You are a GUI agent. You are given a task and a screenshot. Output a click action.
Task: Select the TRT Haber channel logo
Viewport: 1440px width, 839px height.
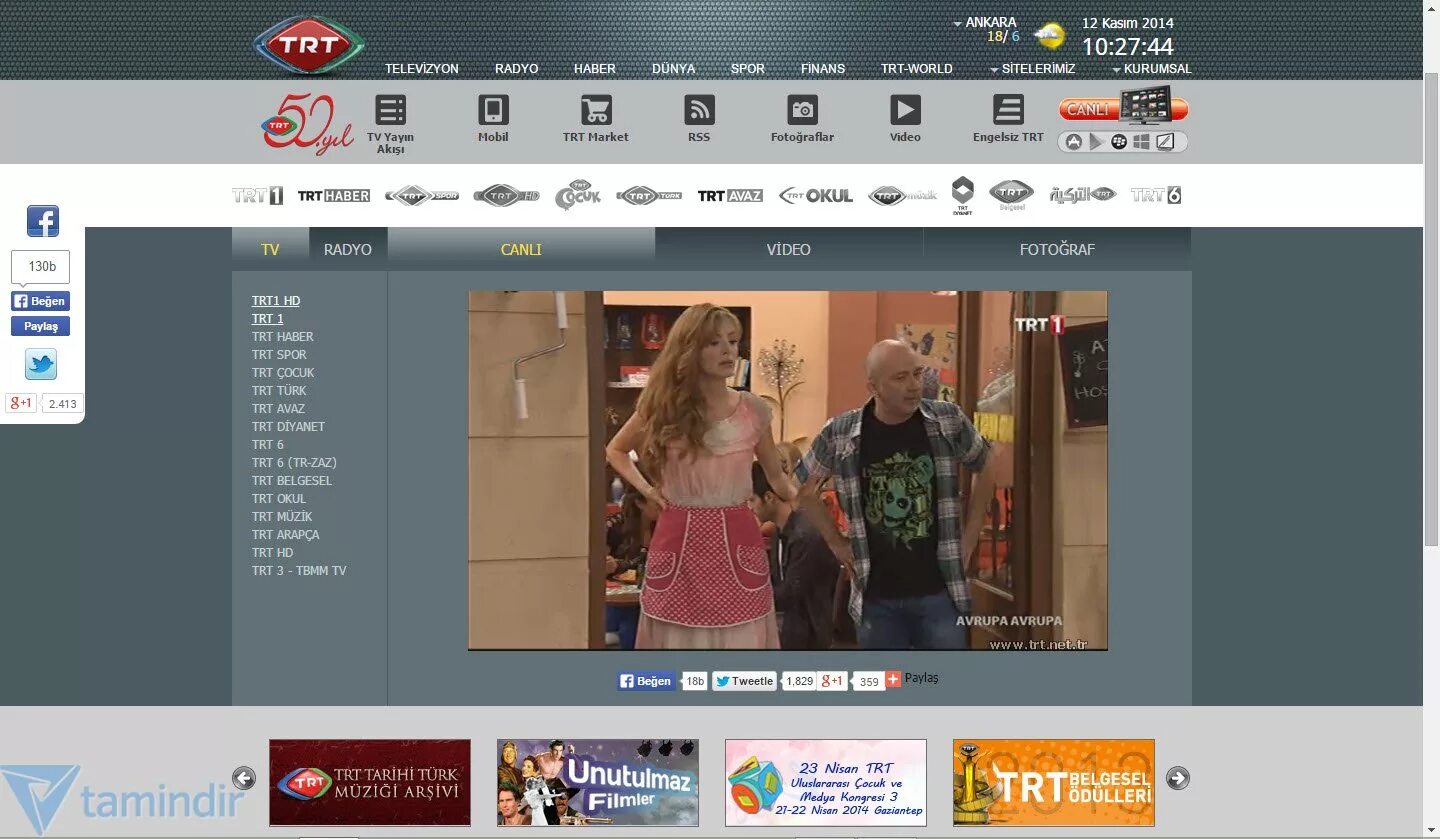tap(334, 196)
